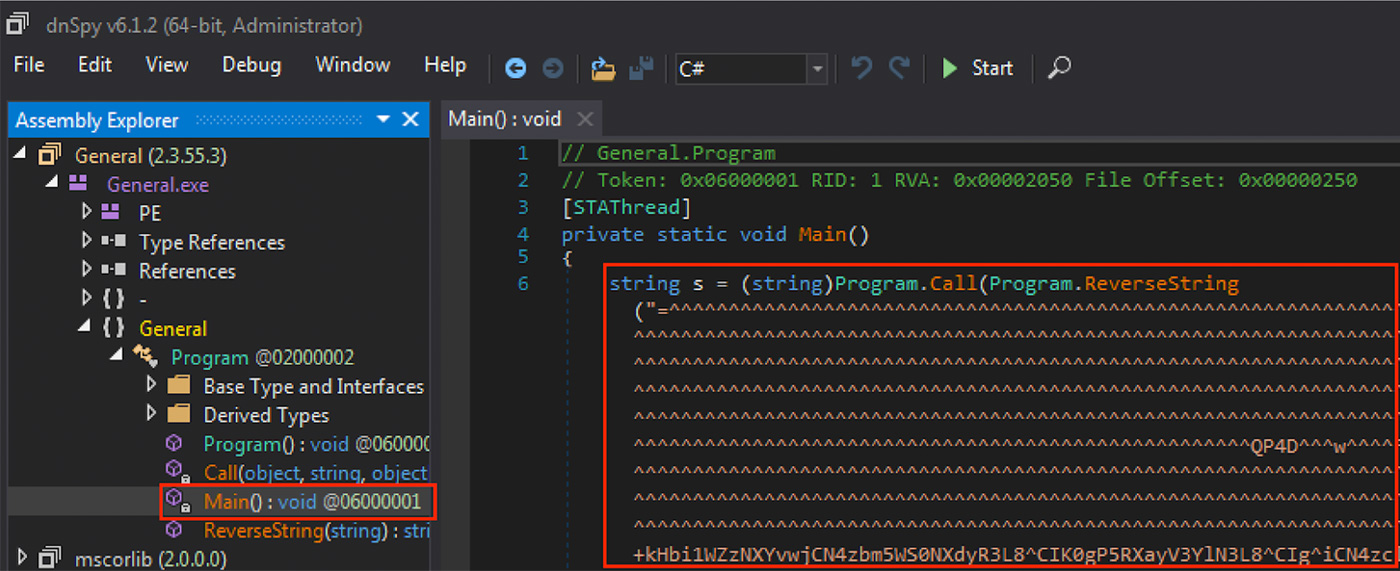Click the save all icon
Viewport: 1400px width, 571px height.
(641, 68)
